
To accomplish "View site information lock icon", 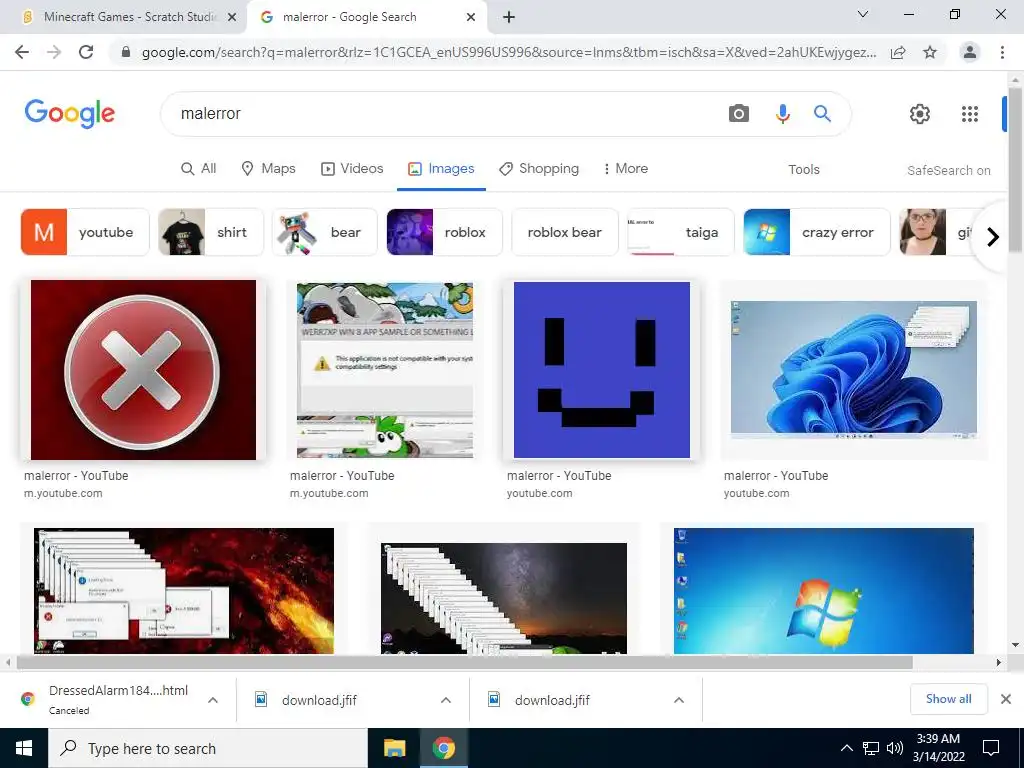I will [126, 52].
